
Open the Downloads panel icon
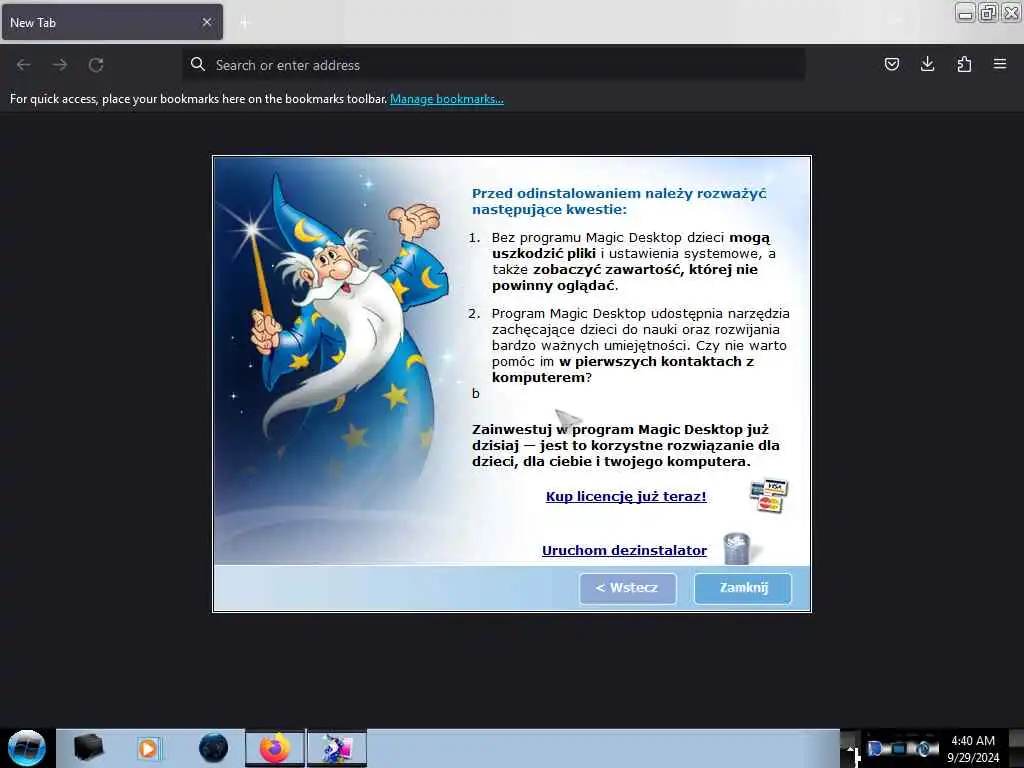[x=927, y=64]
